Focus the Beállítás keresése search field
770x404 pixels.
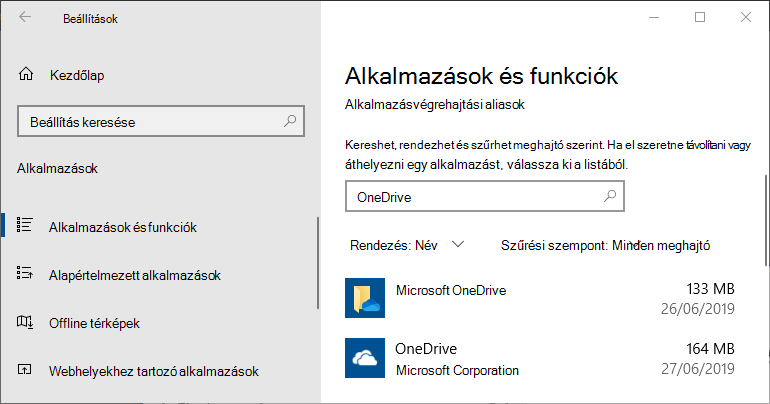[161, 121]
